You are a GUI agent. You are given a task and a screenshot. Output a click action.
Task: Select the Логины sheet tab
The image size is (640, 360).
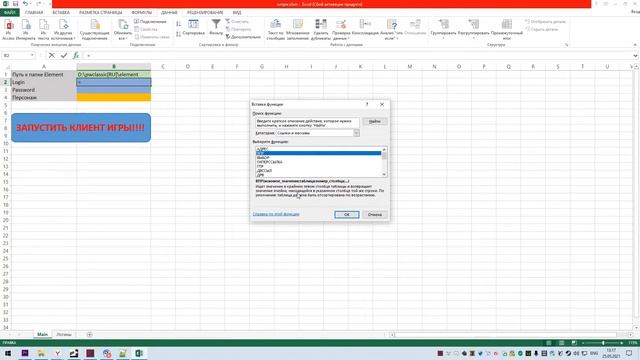click(x=64, y=335)
